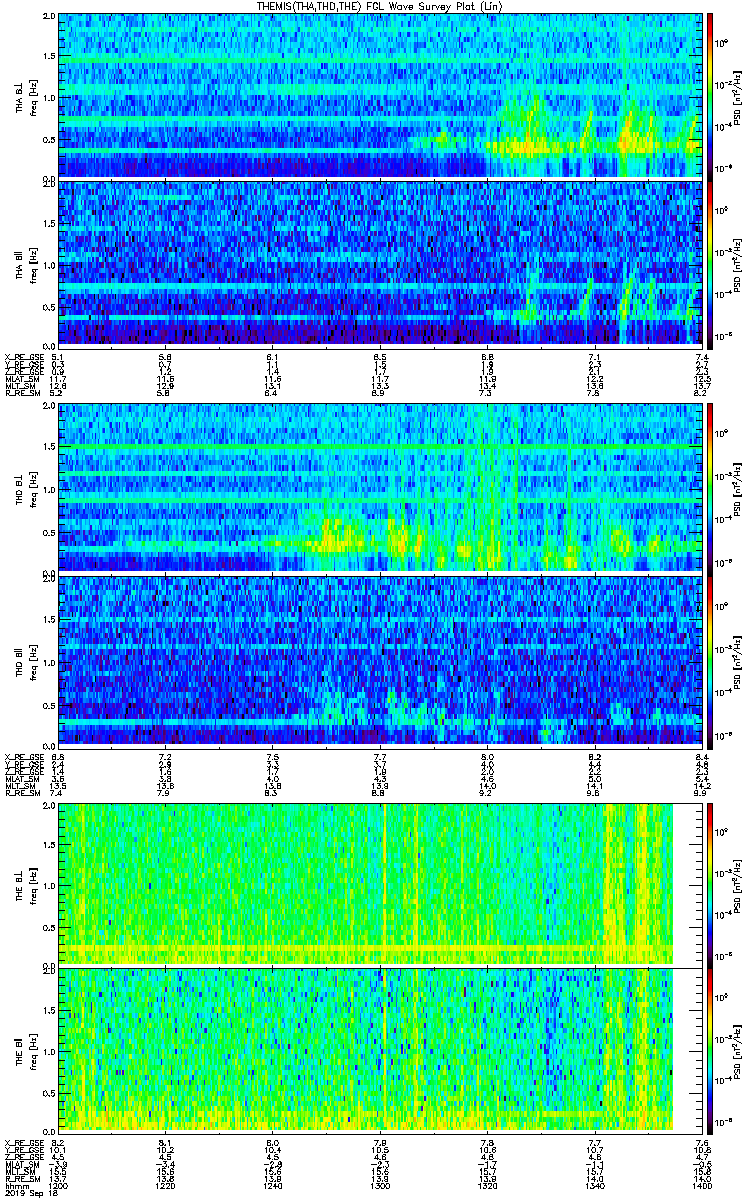This screenshot has width=750, height=1200.
Task: Click the THA B⊥ freq [Hz] axis label
Action: point(32,96)
